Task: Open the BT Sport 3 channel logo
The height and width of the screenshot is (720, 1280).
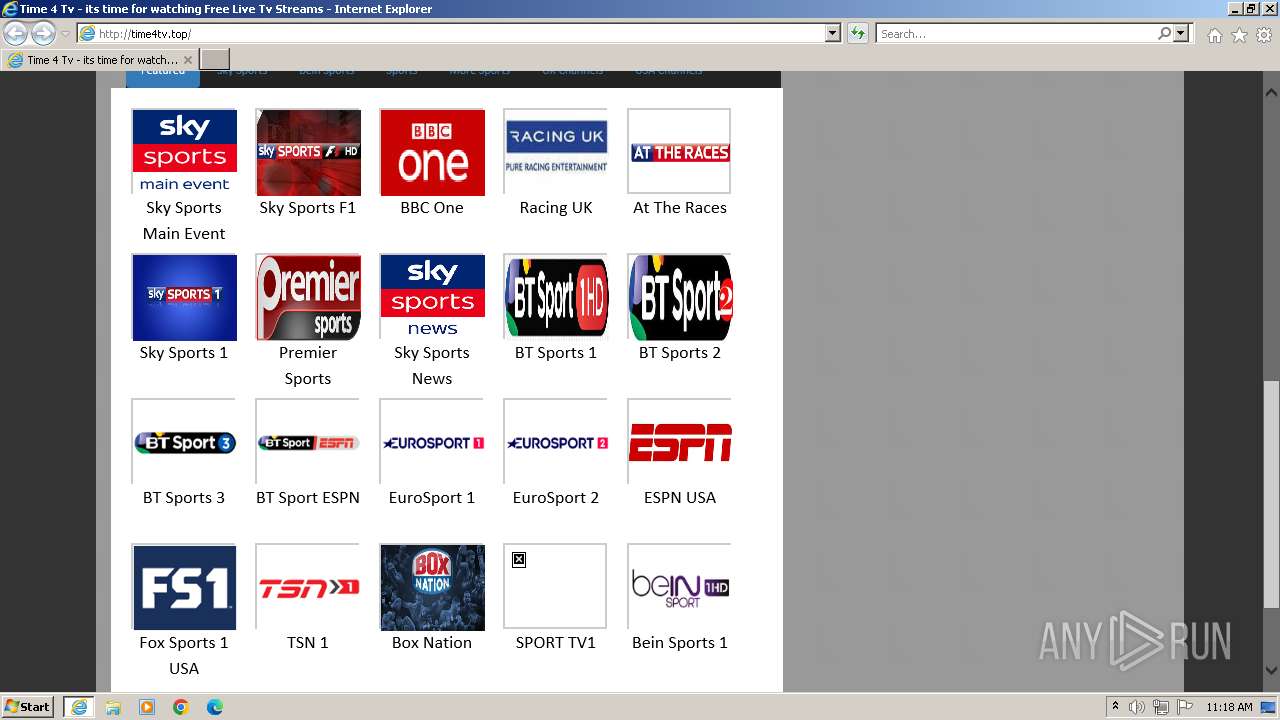Action: coord(184,442)
